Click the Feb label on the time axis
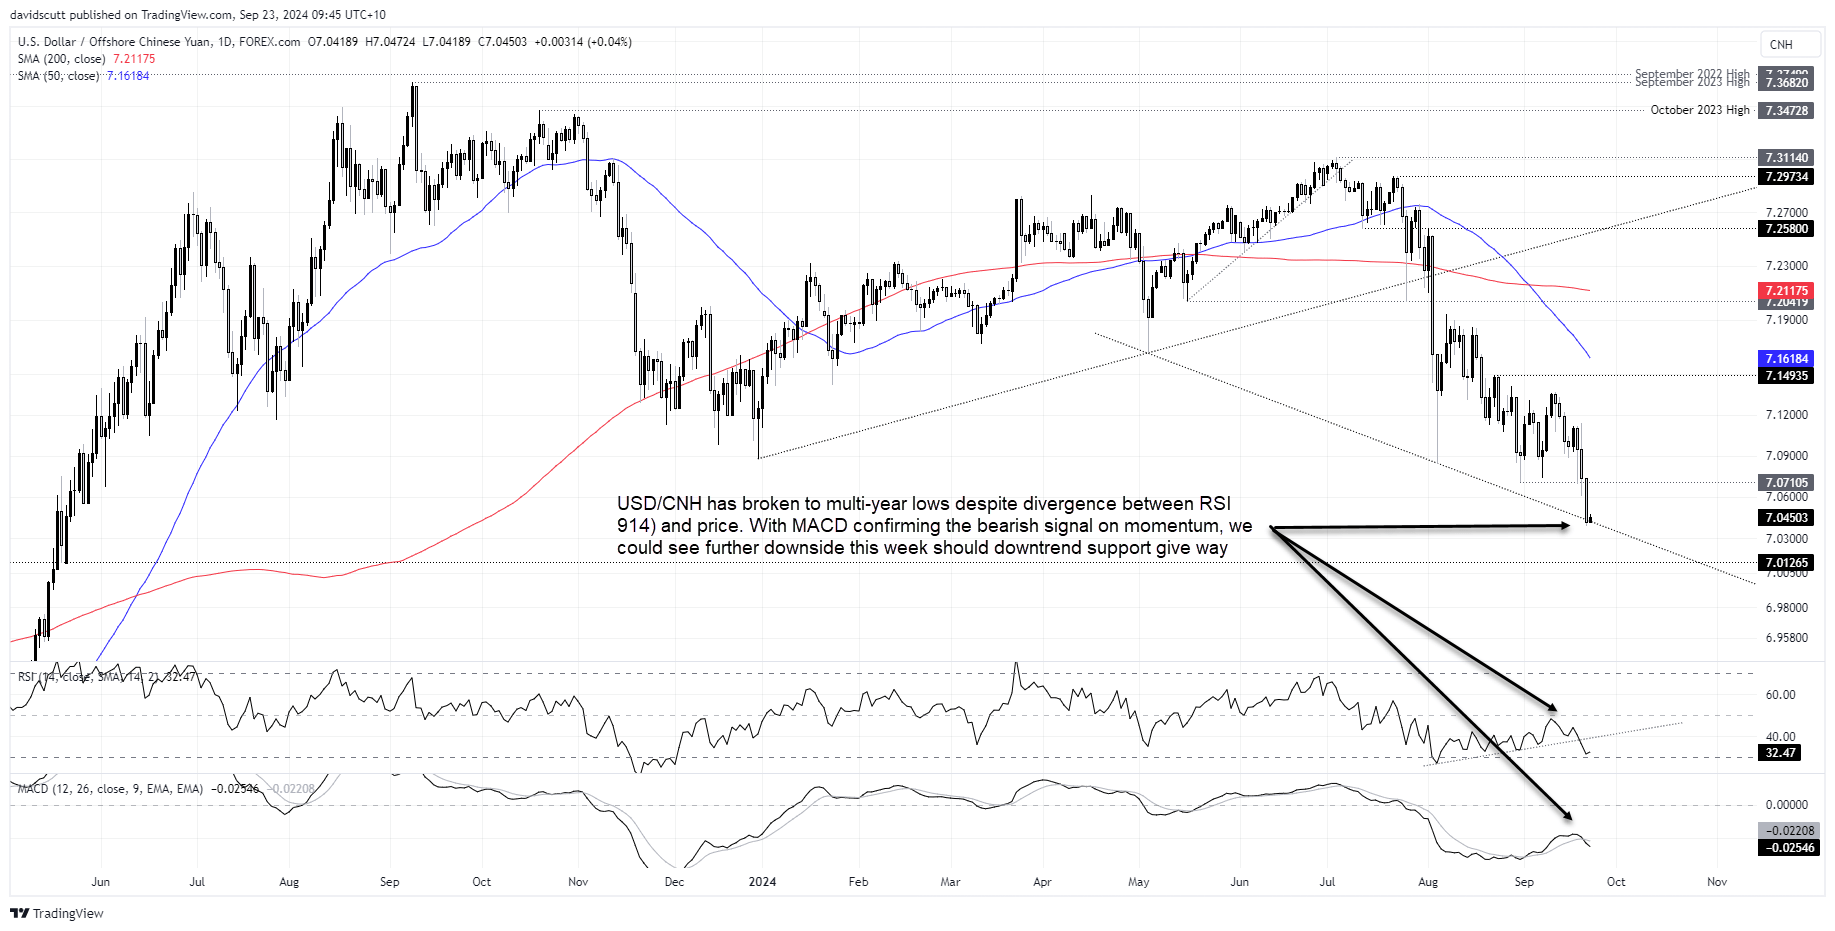The width and height of the screenshot is (1835, 931). pos(857,882)
